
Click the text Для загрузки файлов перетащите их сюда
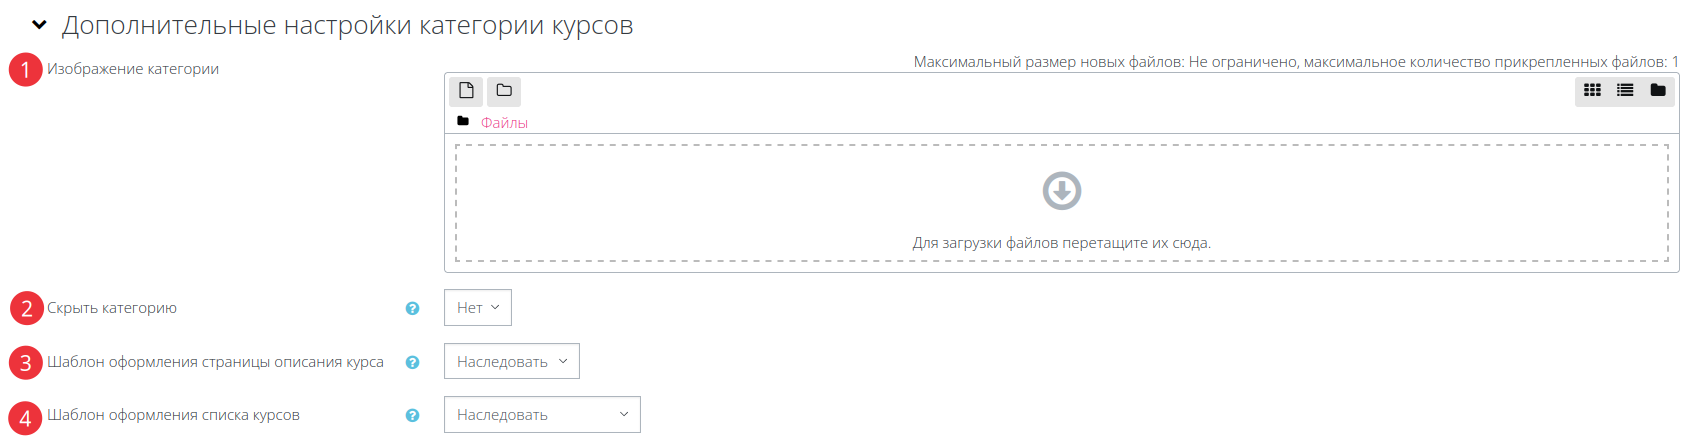[x=1062, y=242]
